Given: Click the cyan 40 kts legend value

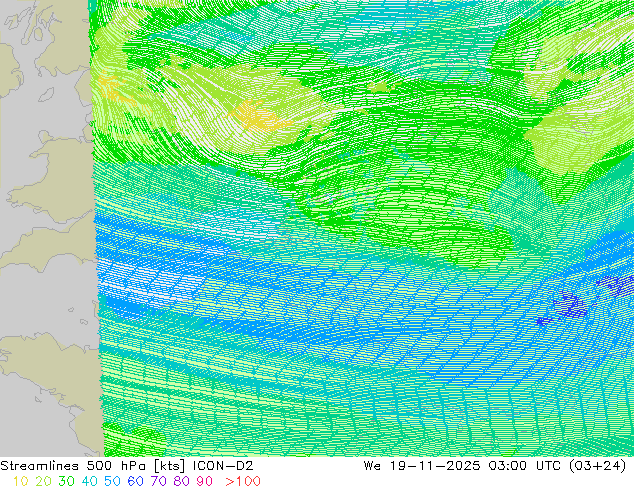Looking at the screenshot, I should (x=89, y=481).
